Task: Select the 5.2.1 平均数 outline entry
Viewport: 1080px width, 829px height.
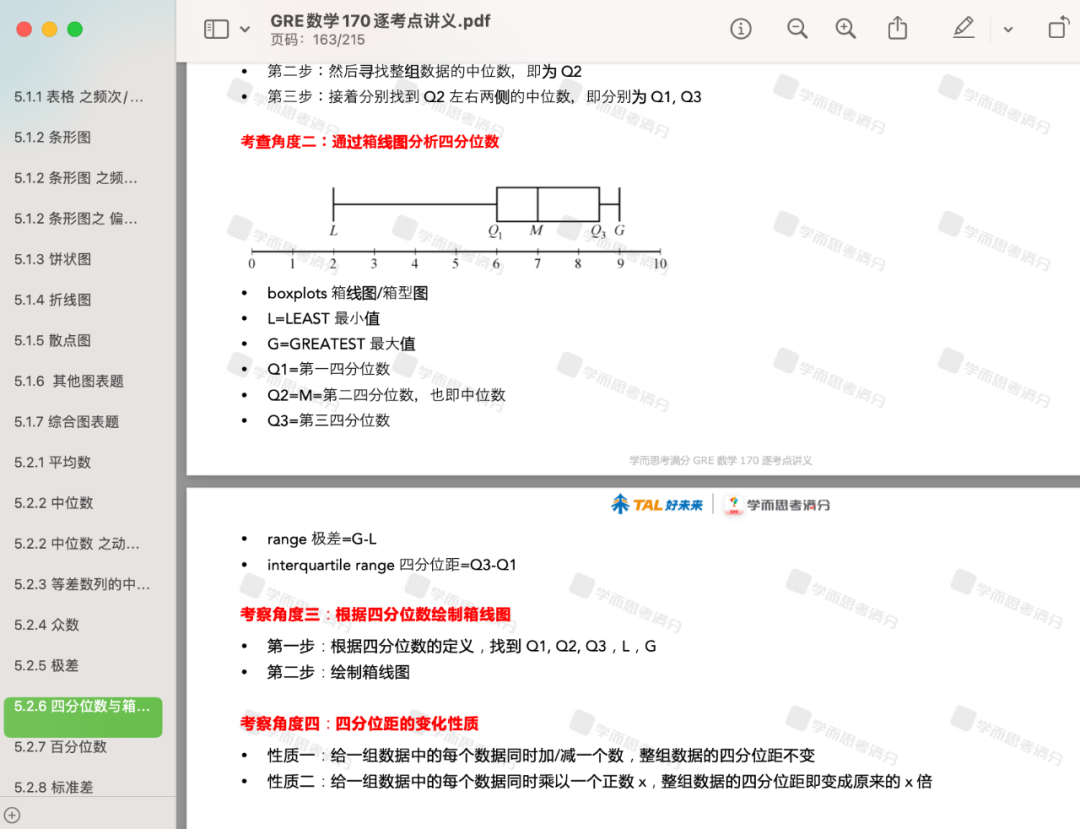Action: coord(53,462)
